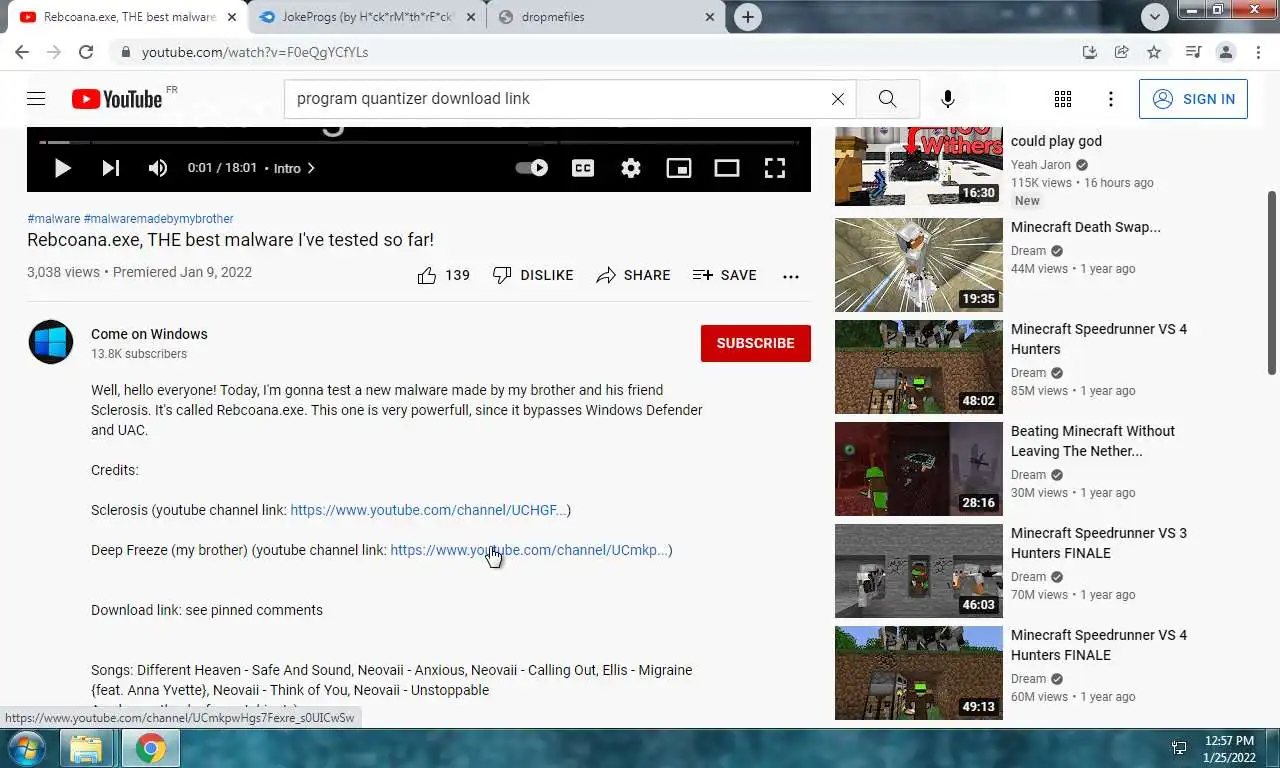Clear the search box text
1280x768 pixels.
838,98
